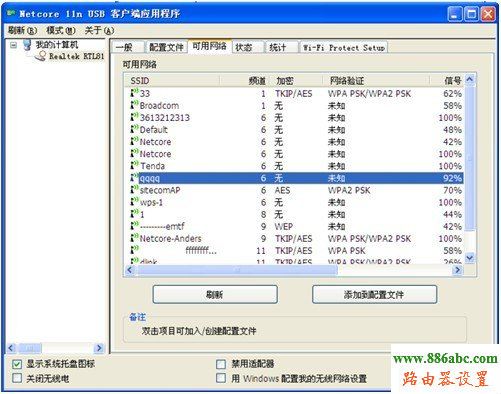This screenshot has height=394, width=501.
Task: Click signal icon beside qqqq
Action: (x=134, y=177)
